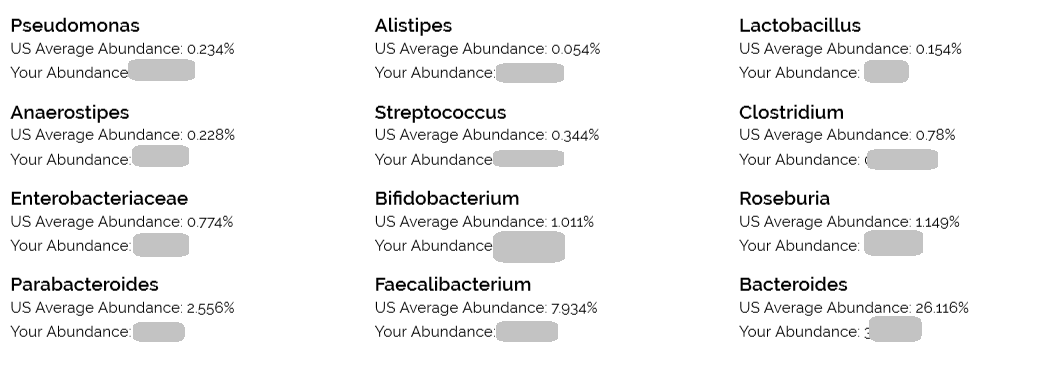Select the Clostridium heading
Image resolution: width=1045 pixels, height=365 pixels.
coord(791,112)
